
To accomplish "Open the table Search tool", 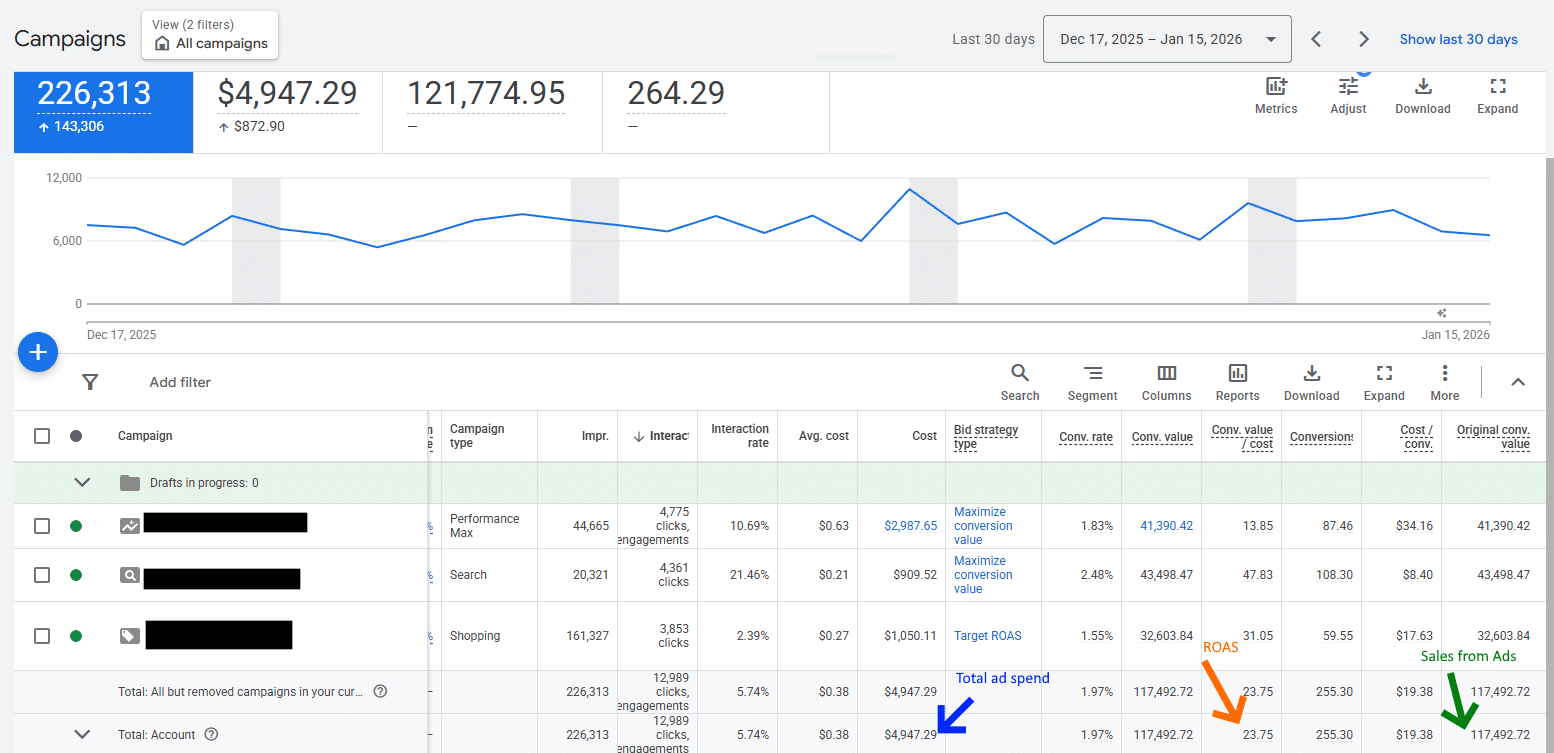I will pos(1019,382).
